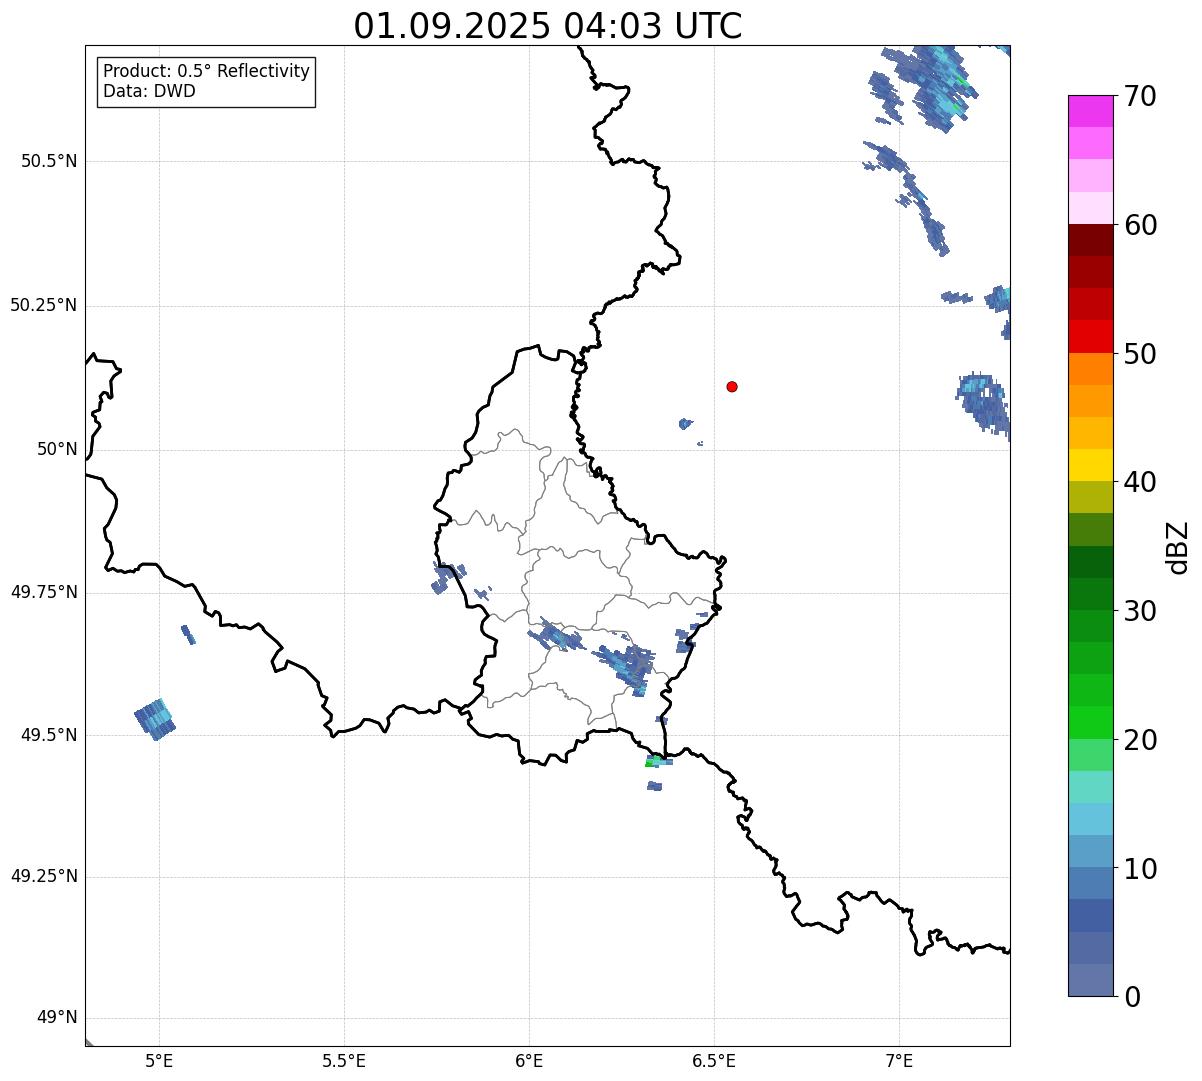Click the radar echo cluster near 50°N east edge
Image resolution: width=1202 pixels, height=1081 pixels.
[985, 404]
